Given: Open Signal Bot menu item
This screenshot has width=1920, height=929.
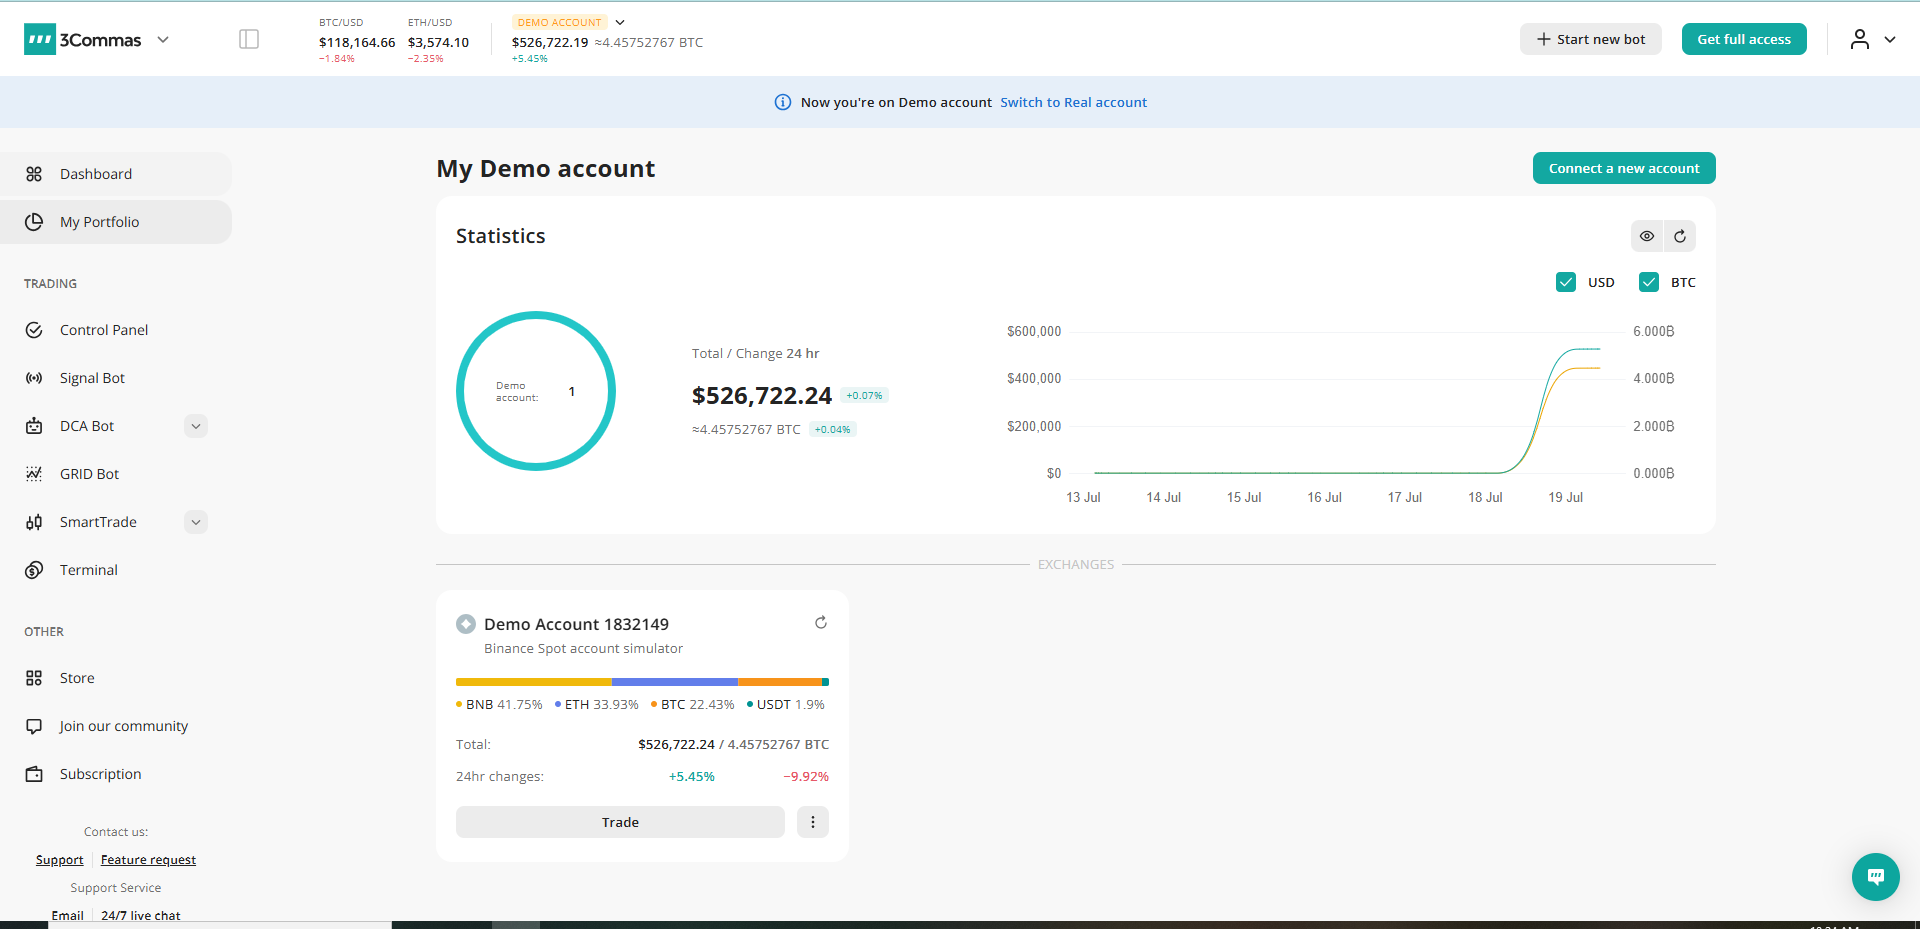Looking at the screenshot, I should point(92,378).
